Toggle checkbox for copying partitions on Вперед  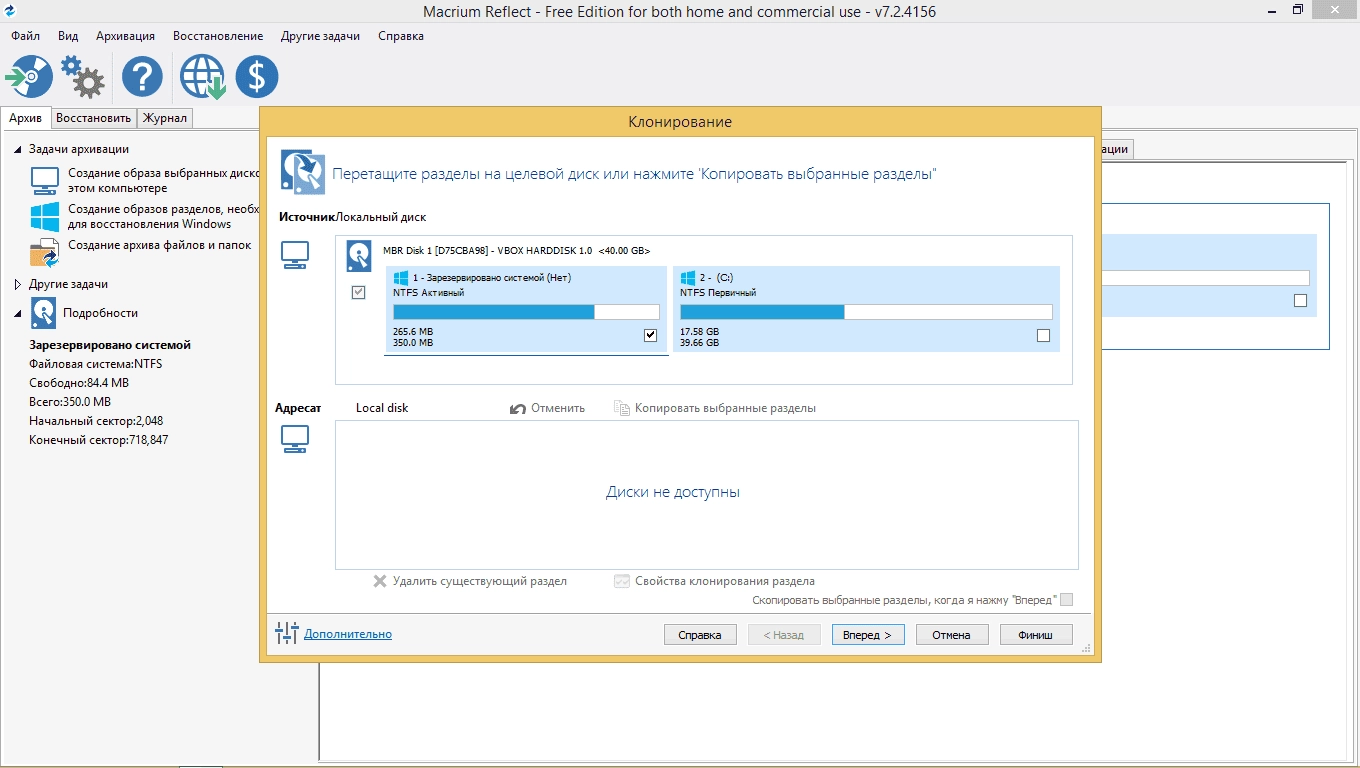click(x=1066, y=600)
